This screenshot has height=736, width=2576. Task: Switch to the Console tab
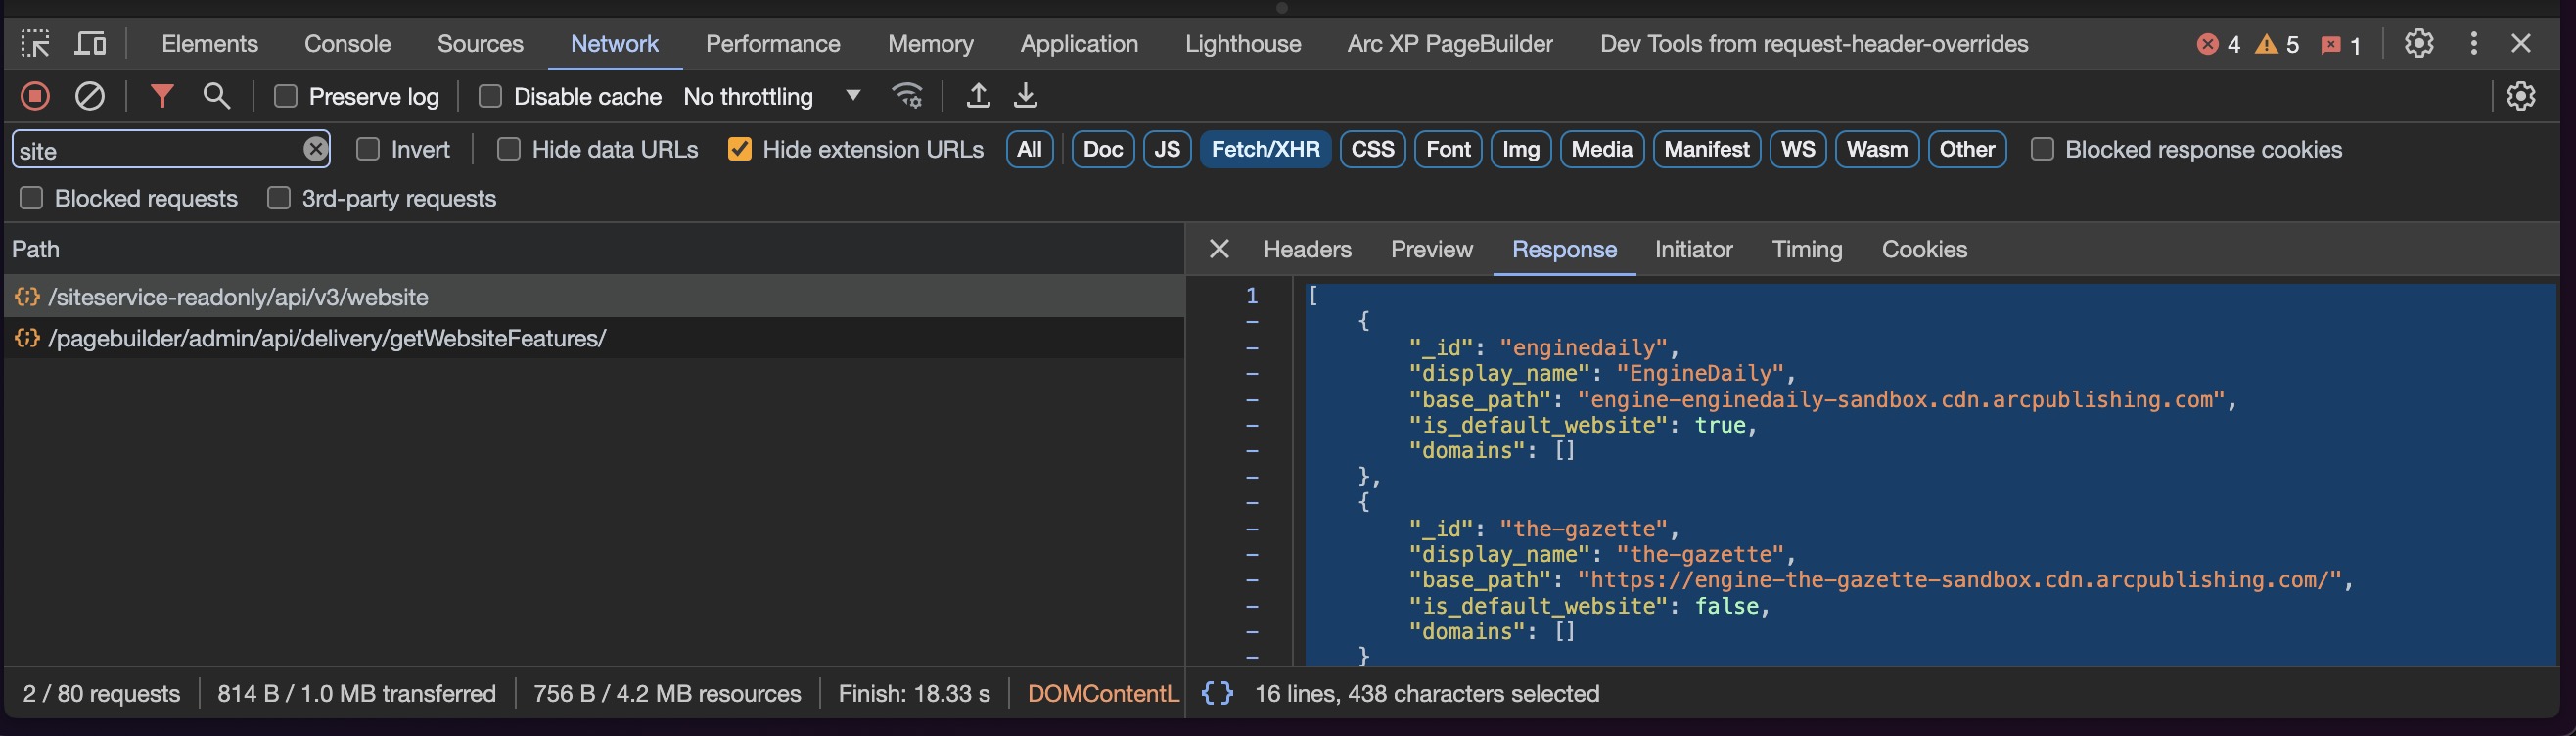(347, 43)
